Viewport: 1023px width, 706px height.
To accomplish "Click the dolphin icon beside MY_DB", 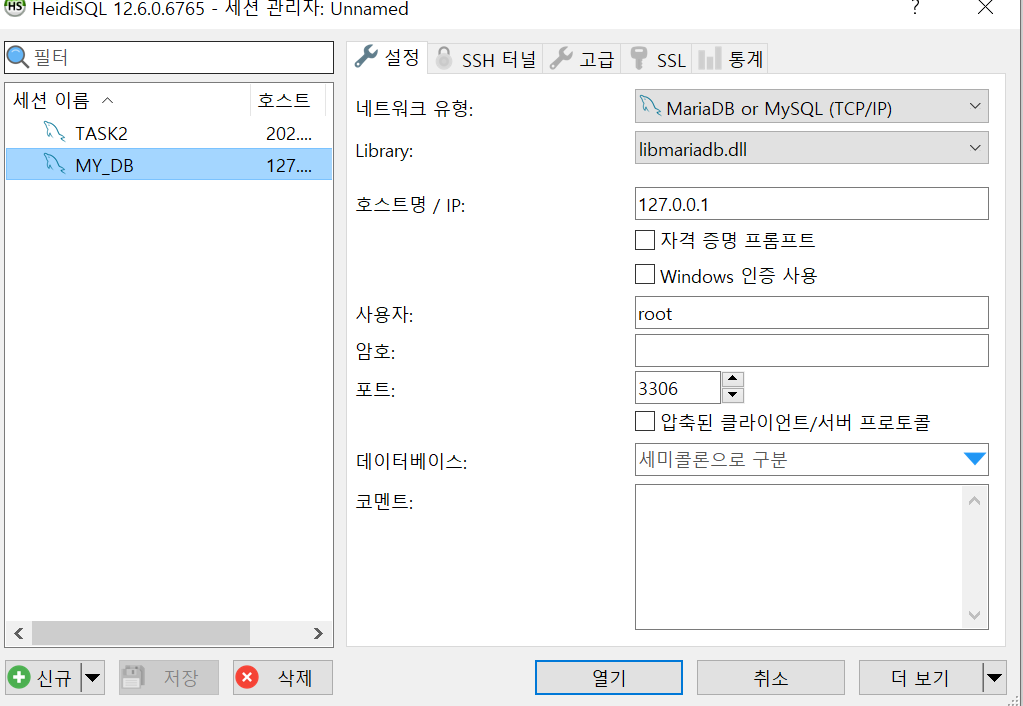I will tap(55, 164).
